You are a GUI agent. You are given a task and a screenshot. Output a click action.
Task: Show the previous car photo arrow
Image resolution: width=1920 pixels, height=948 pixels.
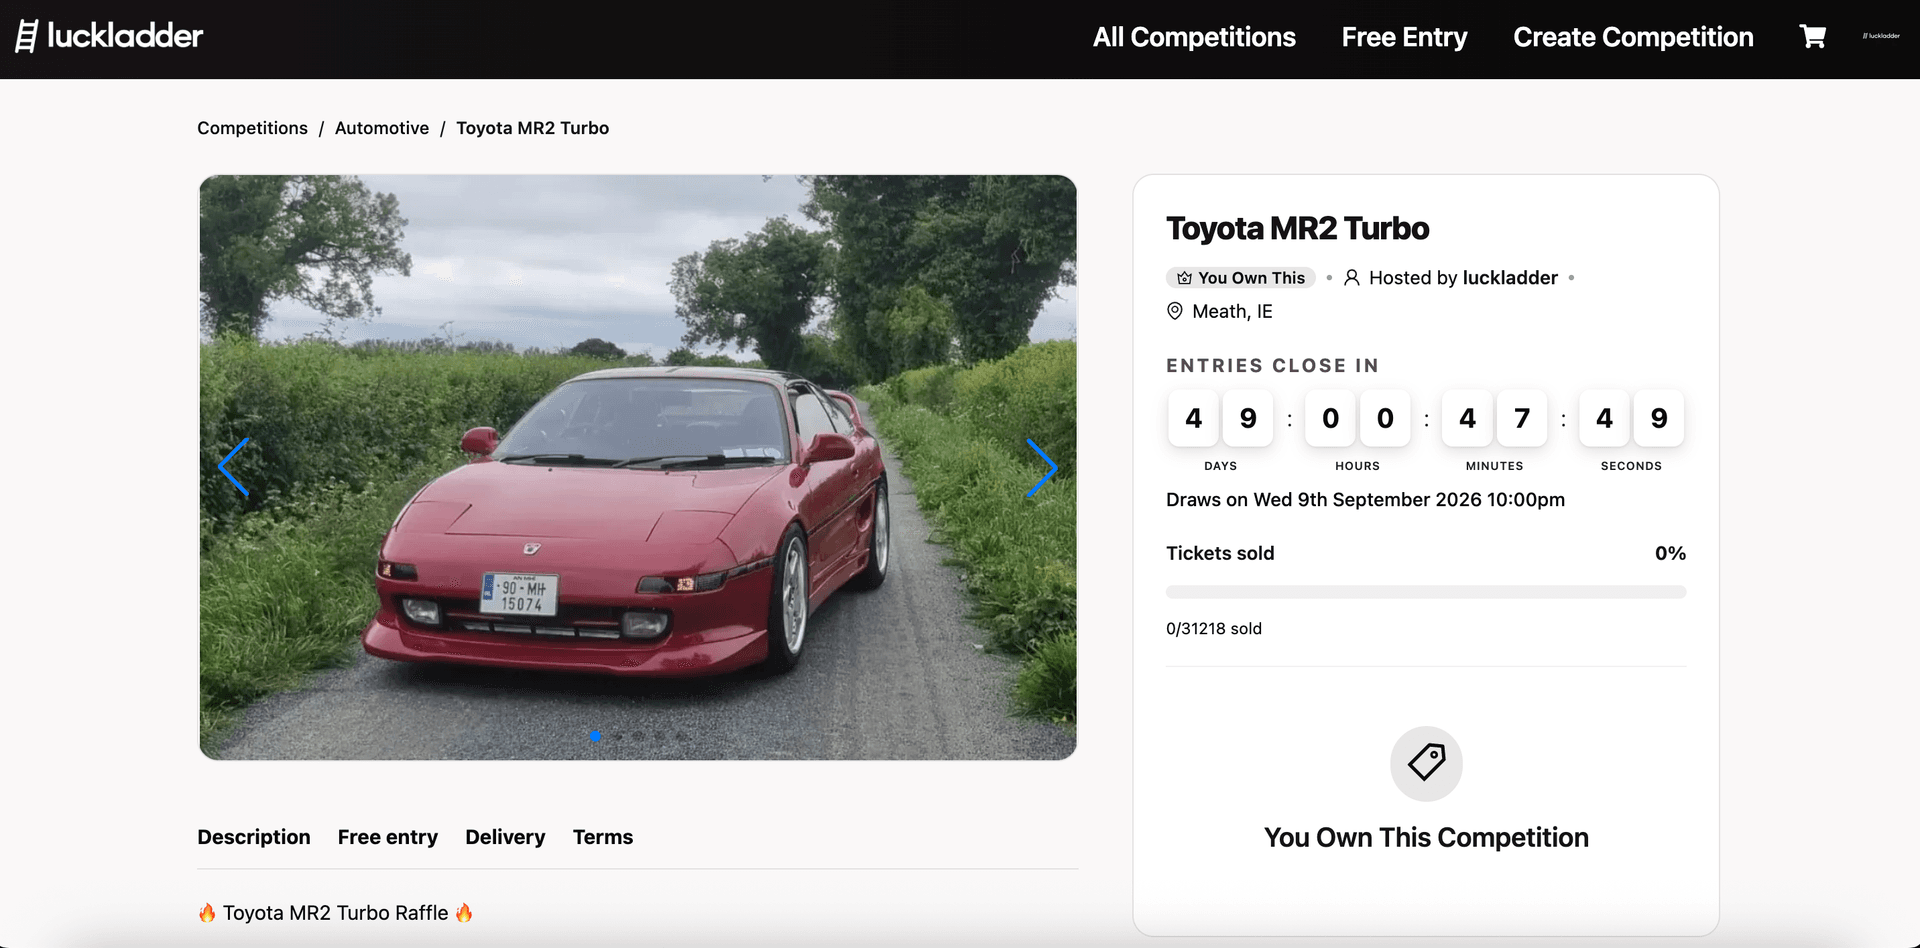pos(234,467)
